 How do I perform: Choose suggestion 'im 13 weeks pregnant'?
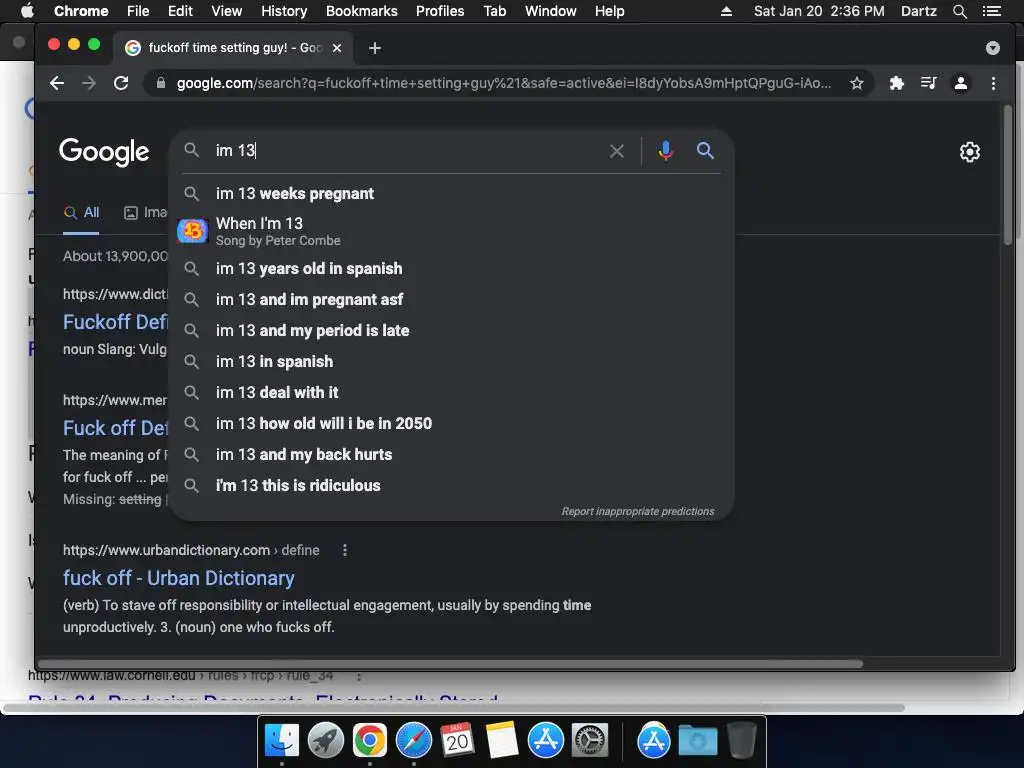(x=451, y=193)
